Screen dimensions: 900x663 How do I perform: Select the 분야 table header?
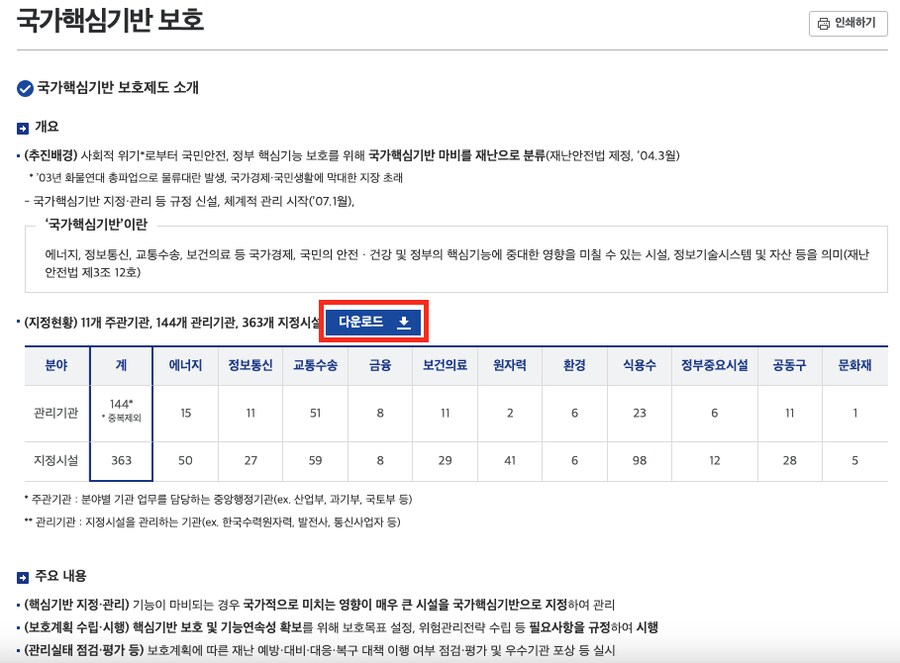click(57, 365)
